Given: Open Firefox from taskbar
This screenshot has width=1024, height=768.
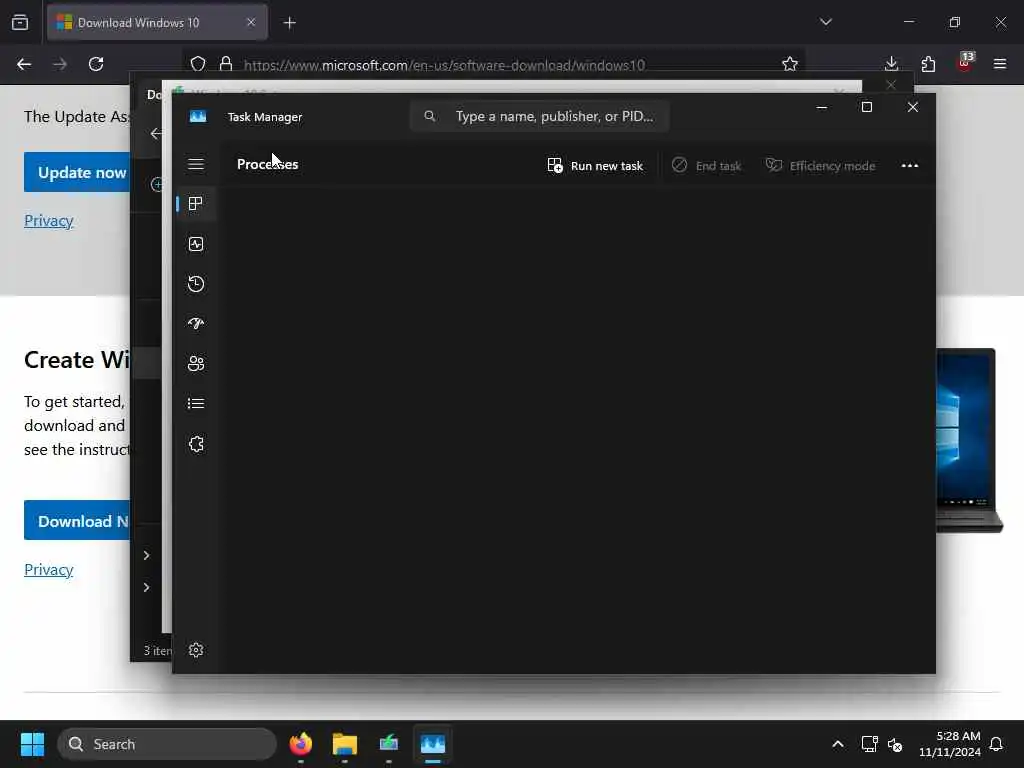Looking at the screenshot, I should [301, 744].
